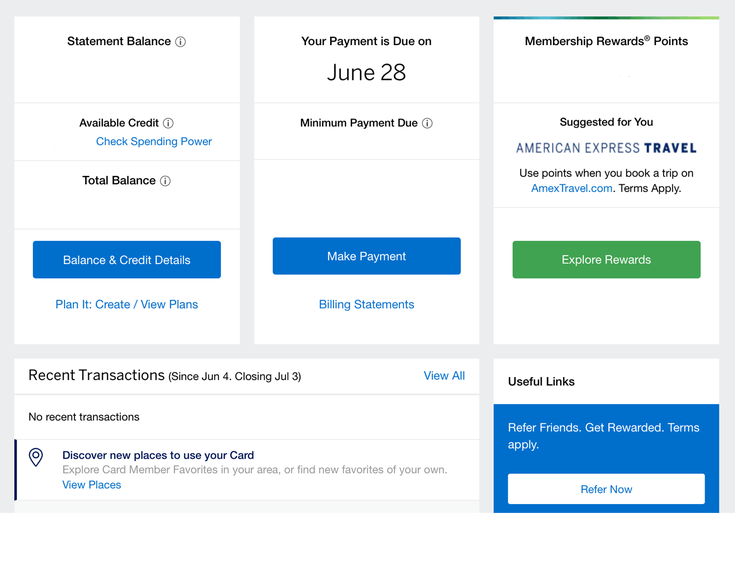Open Check Spending Power link

pos(154,142)
